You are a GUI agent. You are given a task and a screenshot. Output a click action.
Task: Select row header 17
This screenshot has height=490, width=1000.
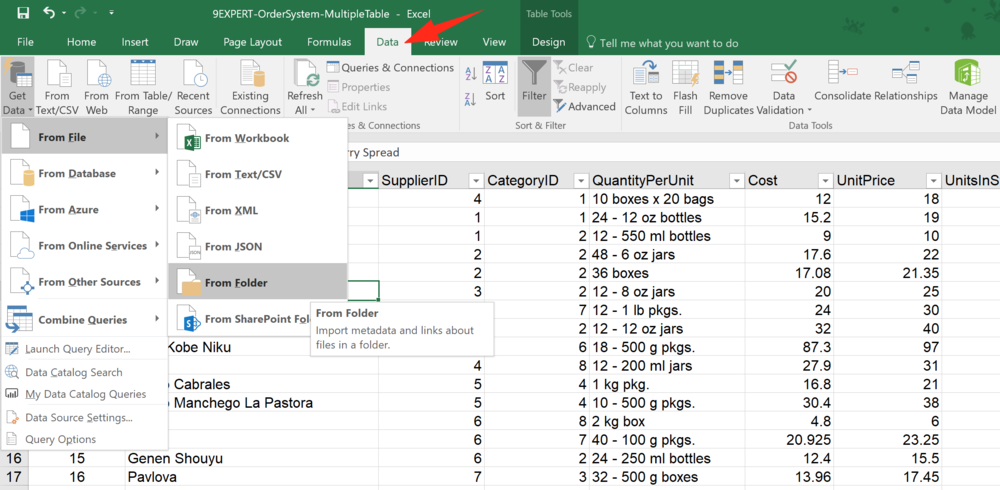pyautogui.click(x=15, y=477)
